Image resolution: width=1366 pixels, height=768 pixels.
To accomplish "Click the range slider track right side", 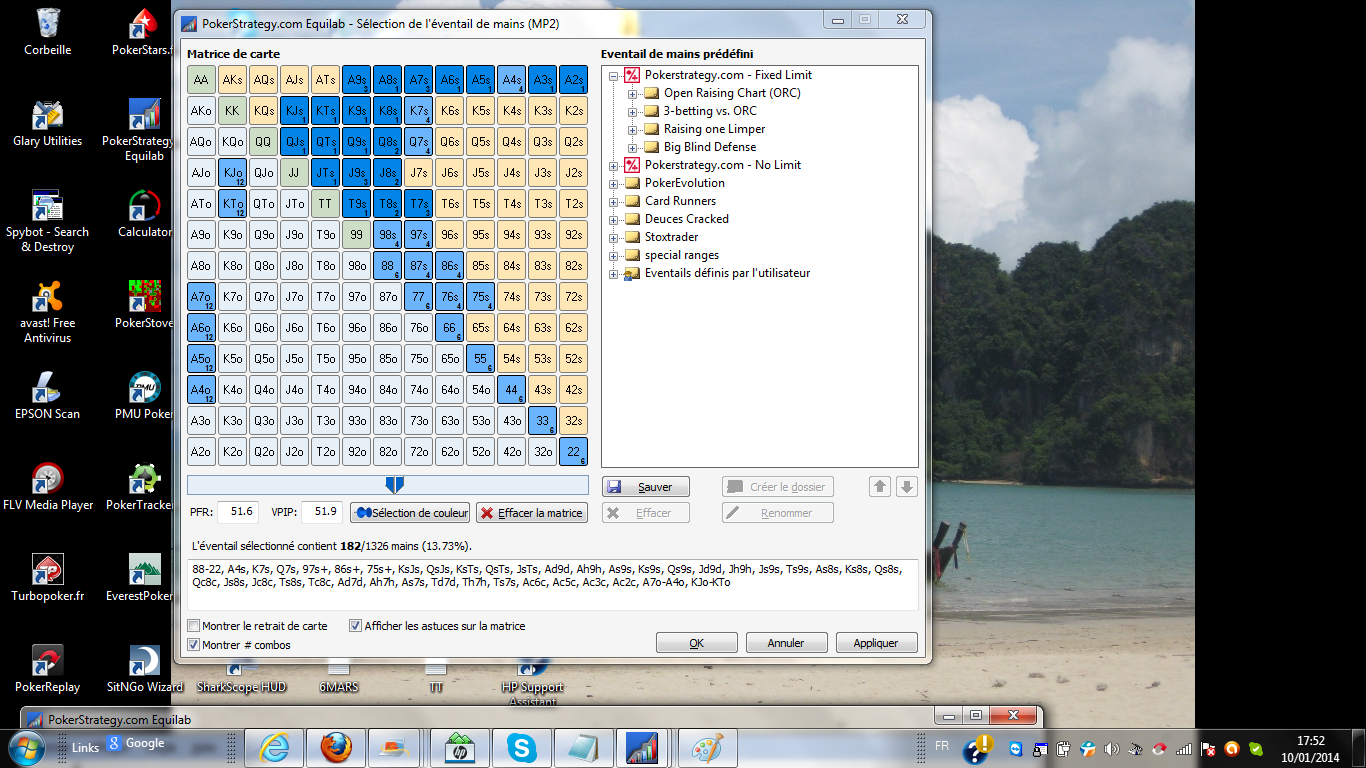I will tap(496, 485).
